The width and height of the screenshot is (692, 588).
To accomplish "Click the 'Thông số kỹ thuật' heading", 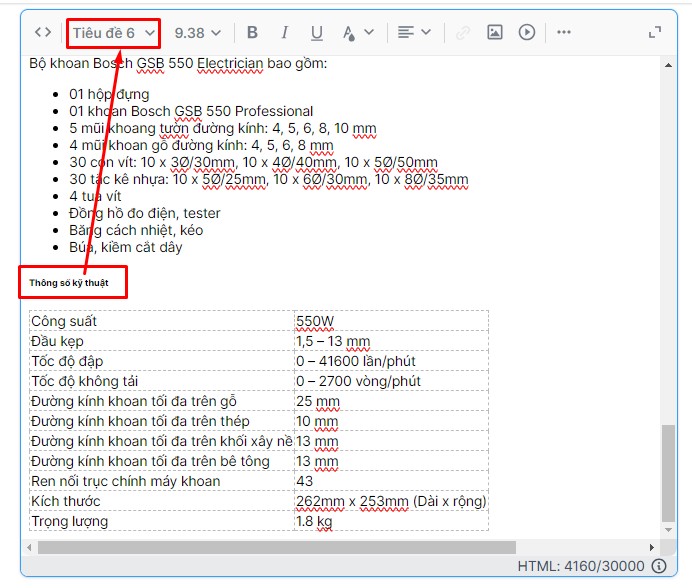I will point(69,283).
